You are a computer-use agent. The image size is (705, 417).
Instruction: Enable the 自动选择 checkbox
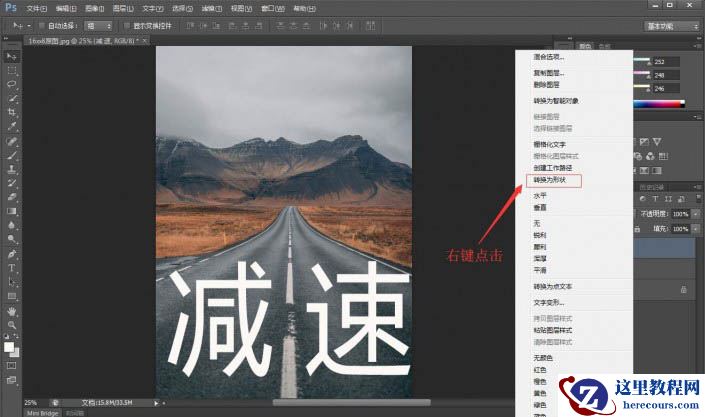click(x=41, y=26)
